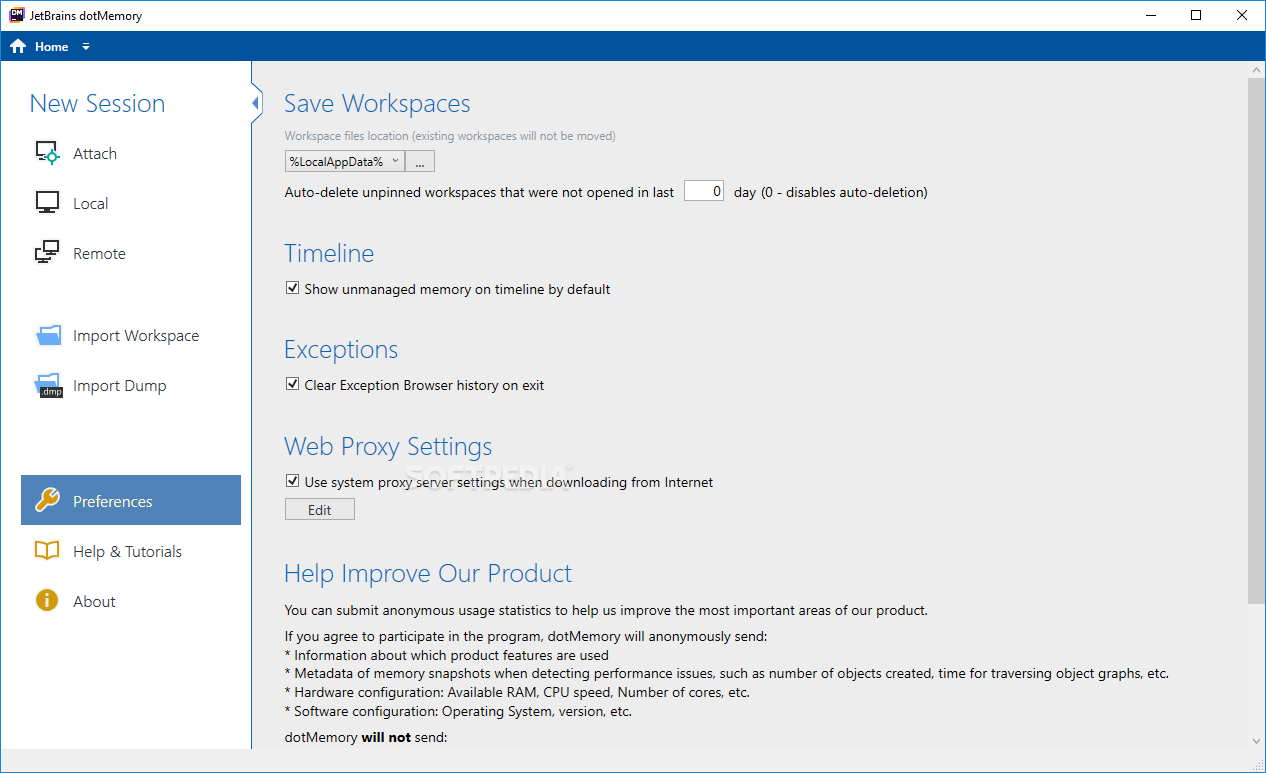Click the Attach session icon
The image size is (1266, 773).
click(x=48, y=153)
